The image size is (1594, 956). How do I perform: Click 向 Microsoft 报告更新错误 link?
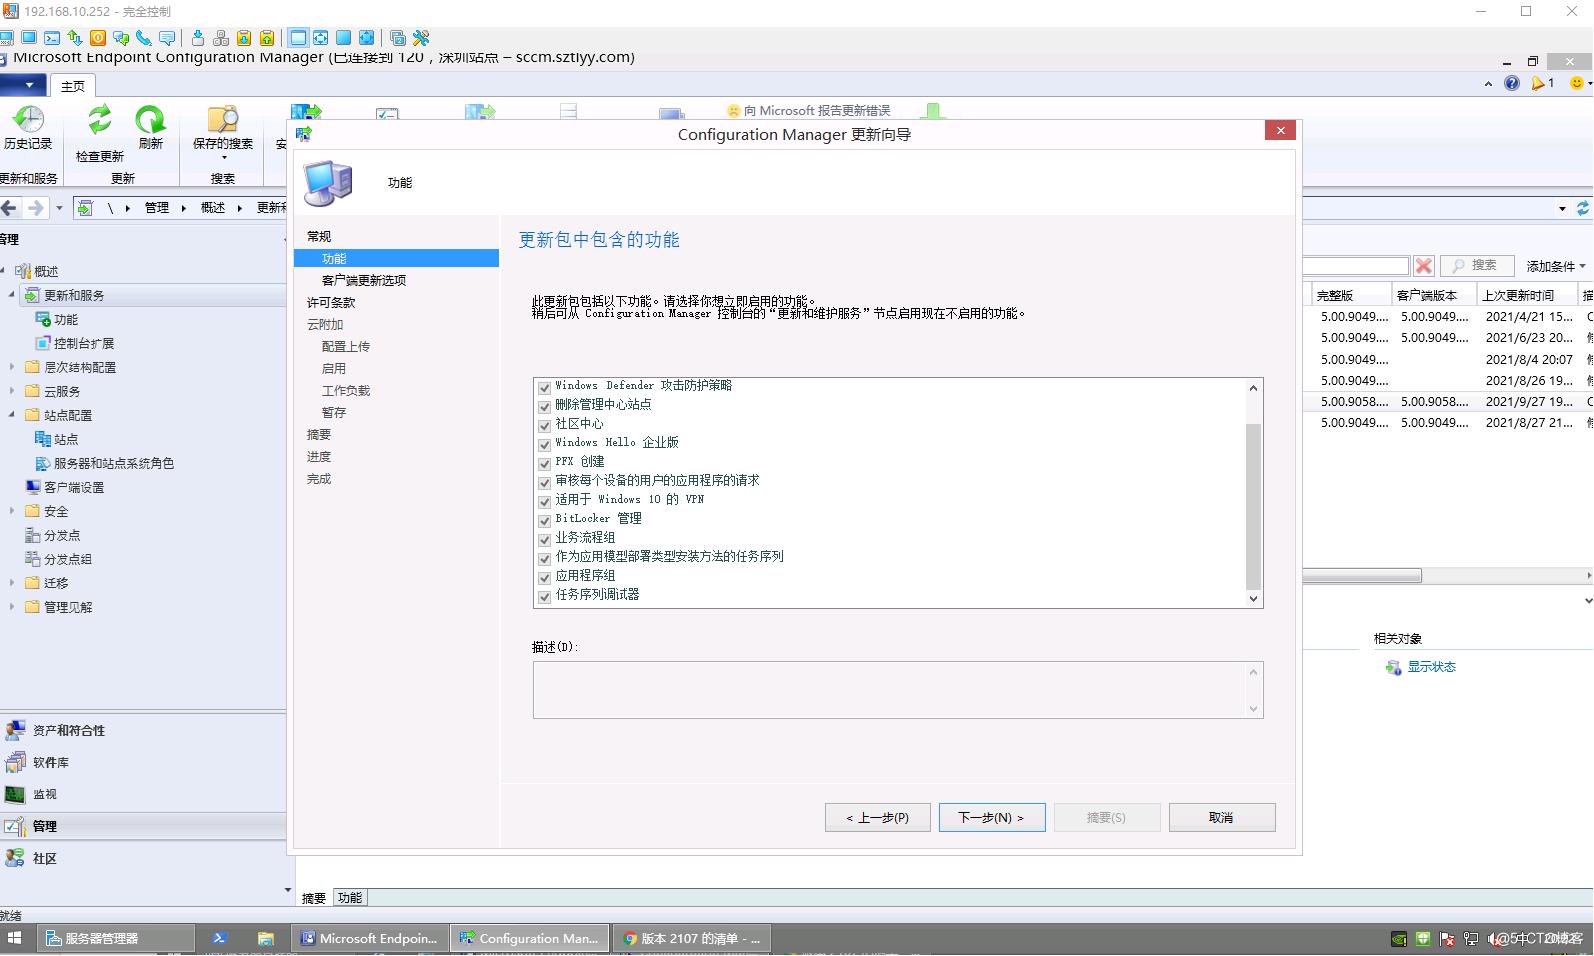click(x=808, y=111)
